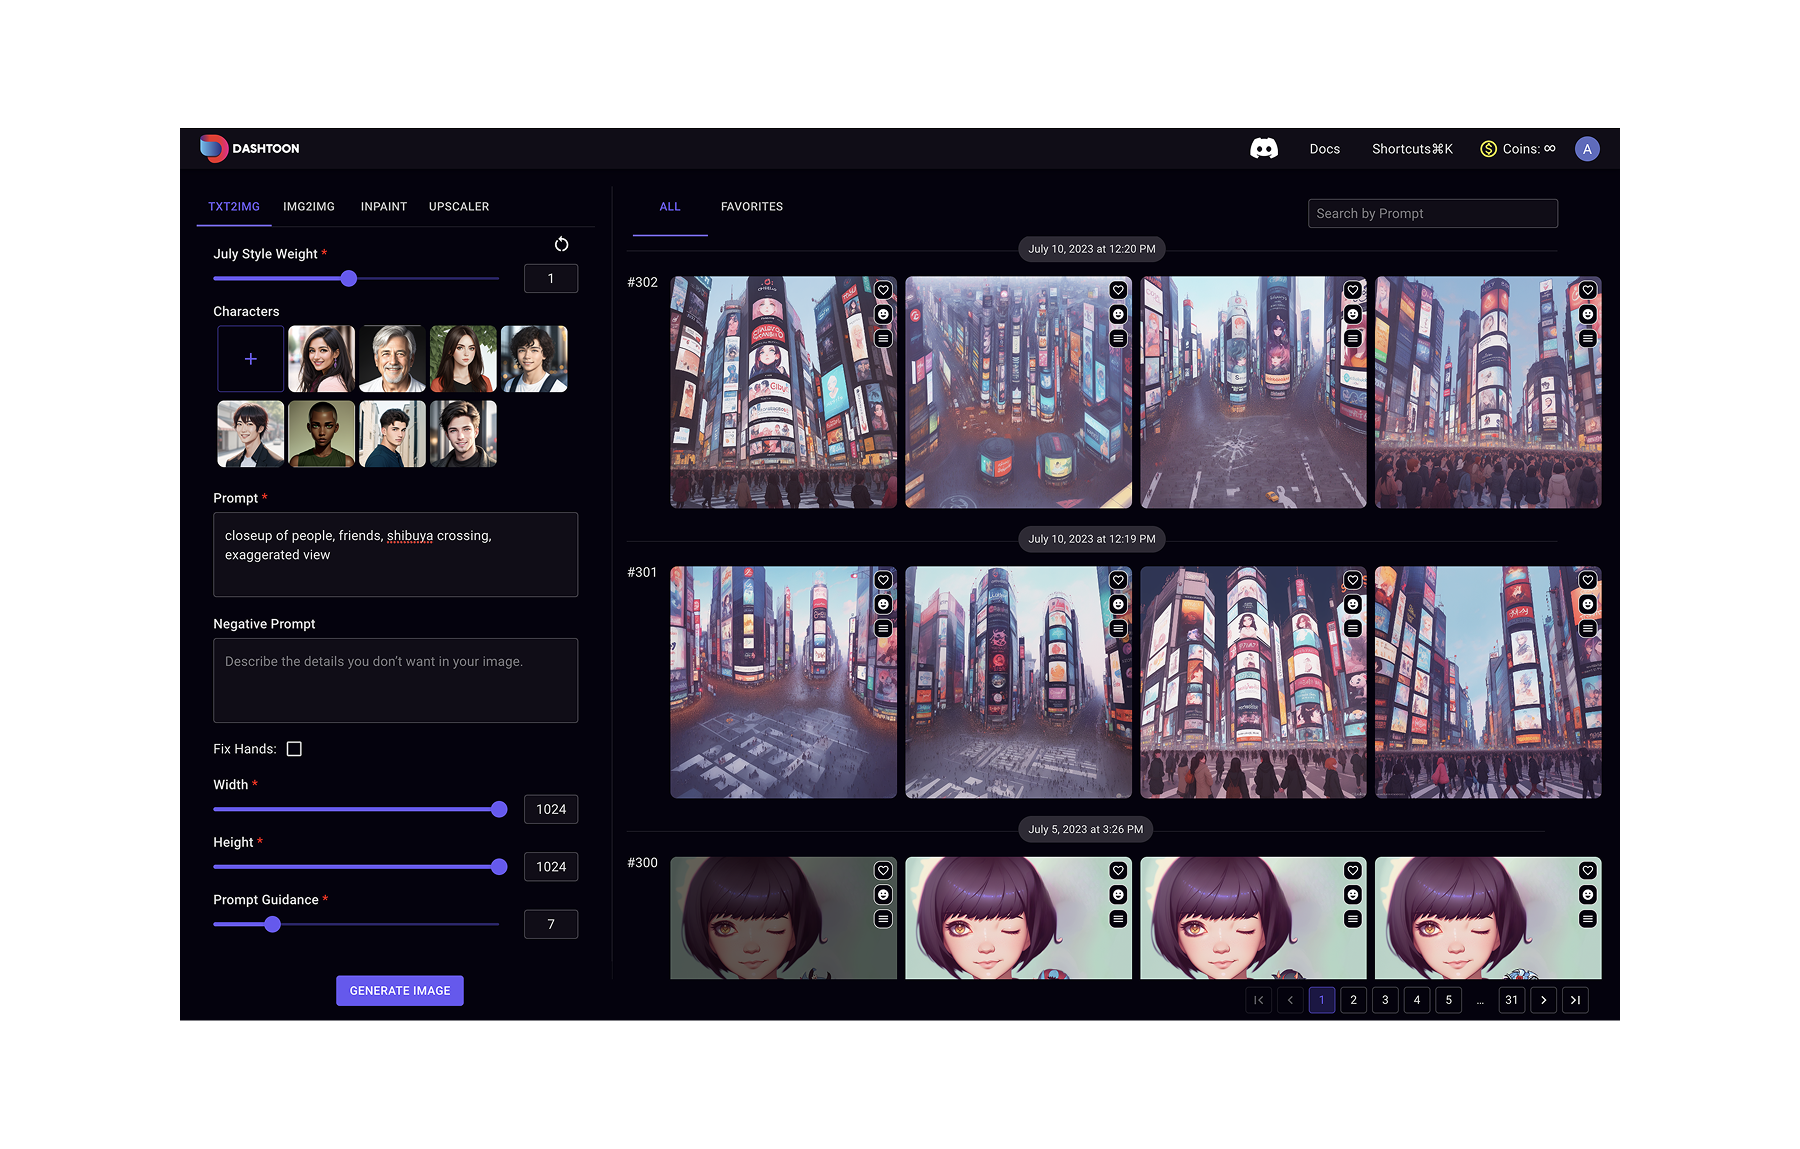Open the fourth image in batch #301
The image size is (1800, 1149).
click(1488, 683)
